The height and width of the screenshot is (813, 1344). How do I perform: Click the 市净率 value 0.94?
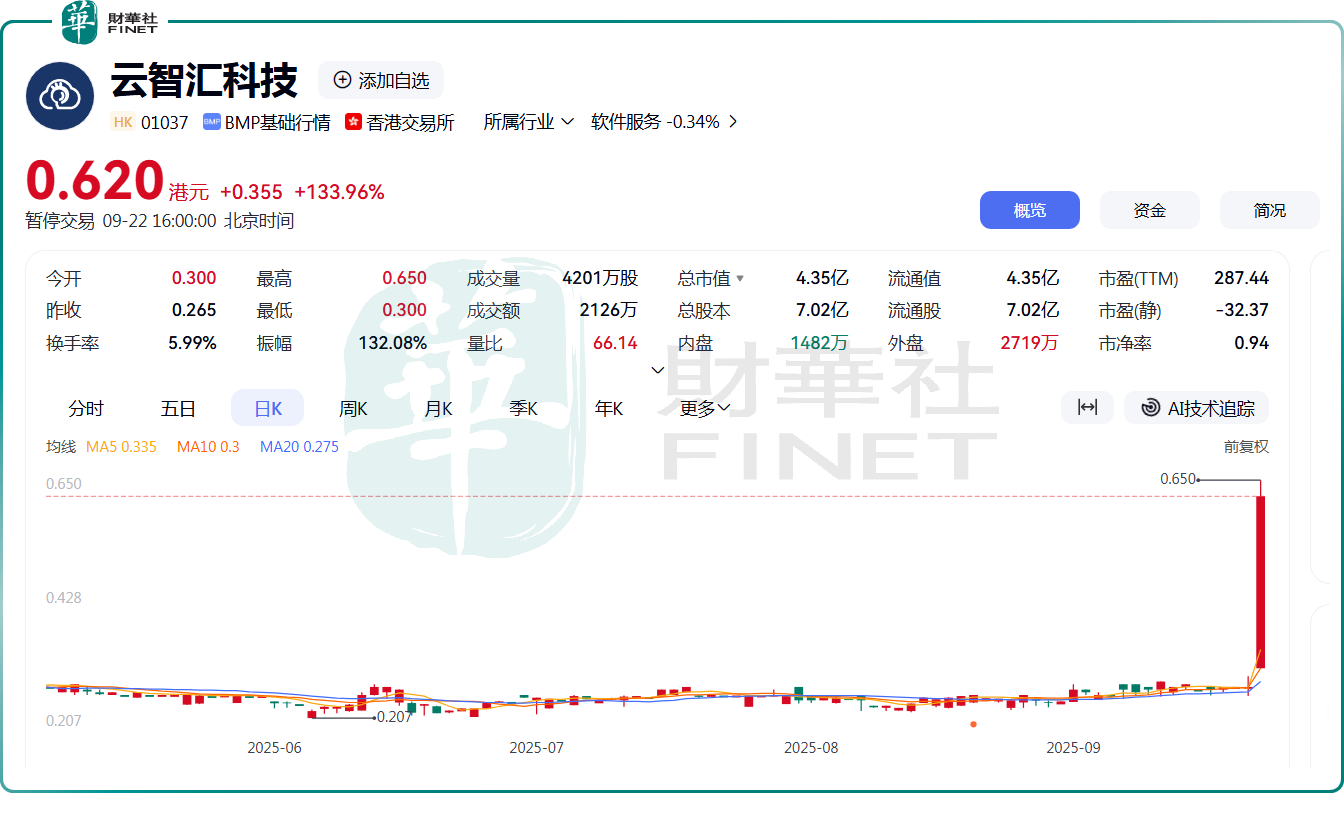(x=1251, y=343)
